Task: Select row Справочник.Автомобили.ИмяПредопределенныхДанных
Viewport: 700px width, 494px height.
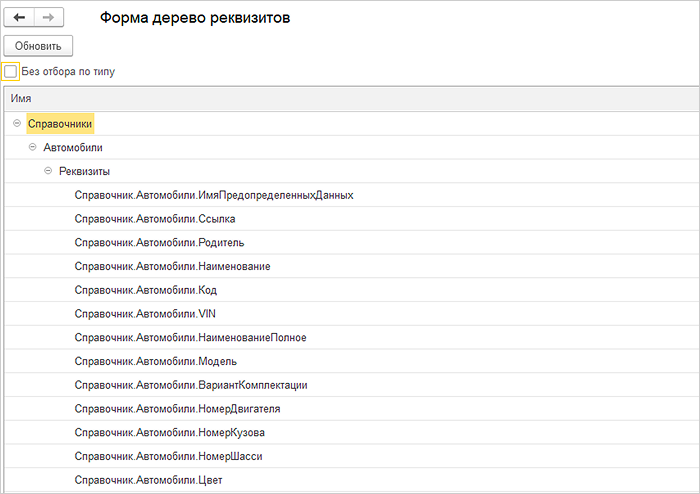Action: click(x=351, y=195)
